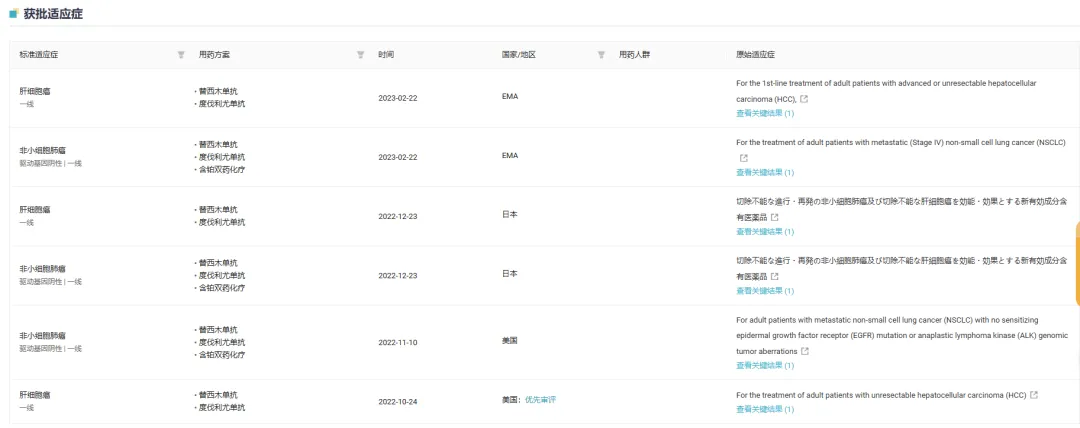The height and width of the screenshot is (428, 1080).
Task: Open the 标准适应症 column filter
Action: [181, 54]
